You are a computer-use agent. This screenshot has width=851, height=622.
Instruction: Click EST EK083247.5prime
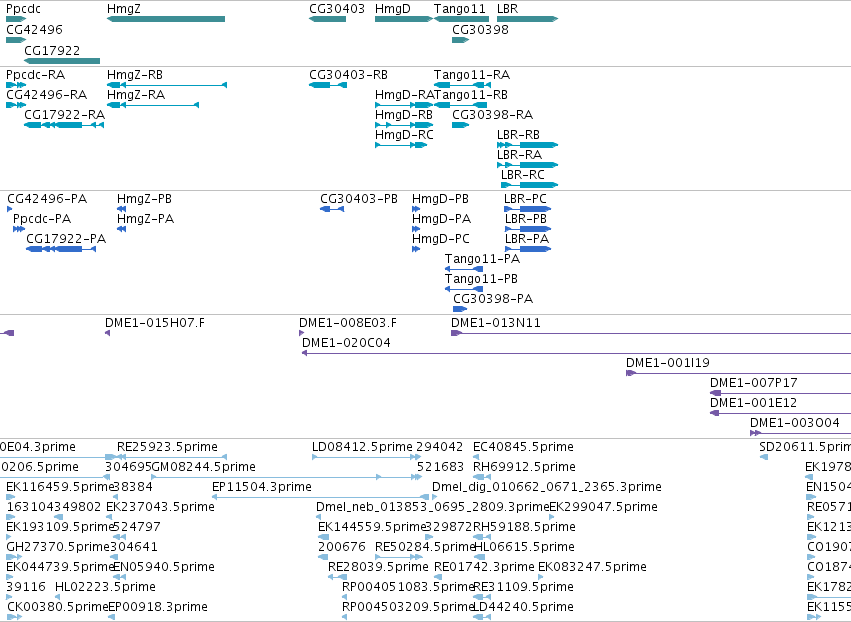click(x=592, y=567)
